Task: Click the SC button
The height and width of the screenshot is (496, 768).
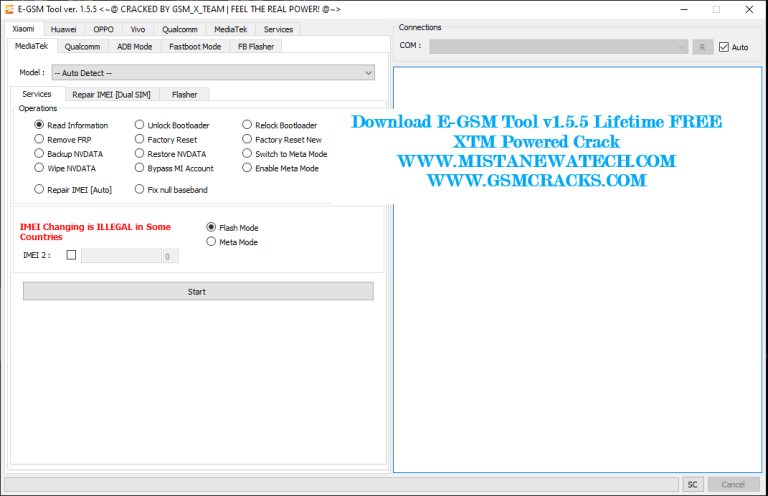Action: [692, 484]
